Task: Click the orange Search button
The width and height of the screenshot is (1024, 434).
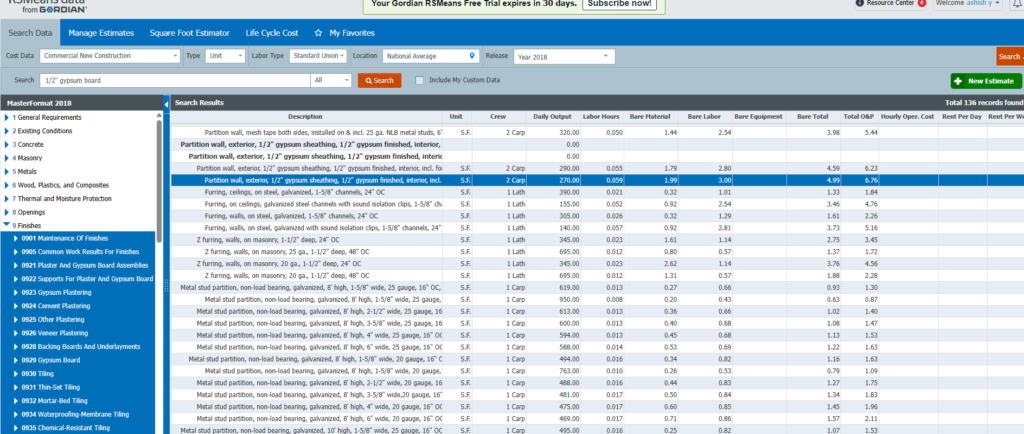Action: [379, 80]
